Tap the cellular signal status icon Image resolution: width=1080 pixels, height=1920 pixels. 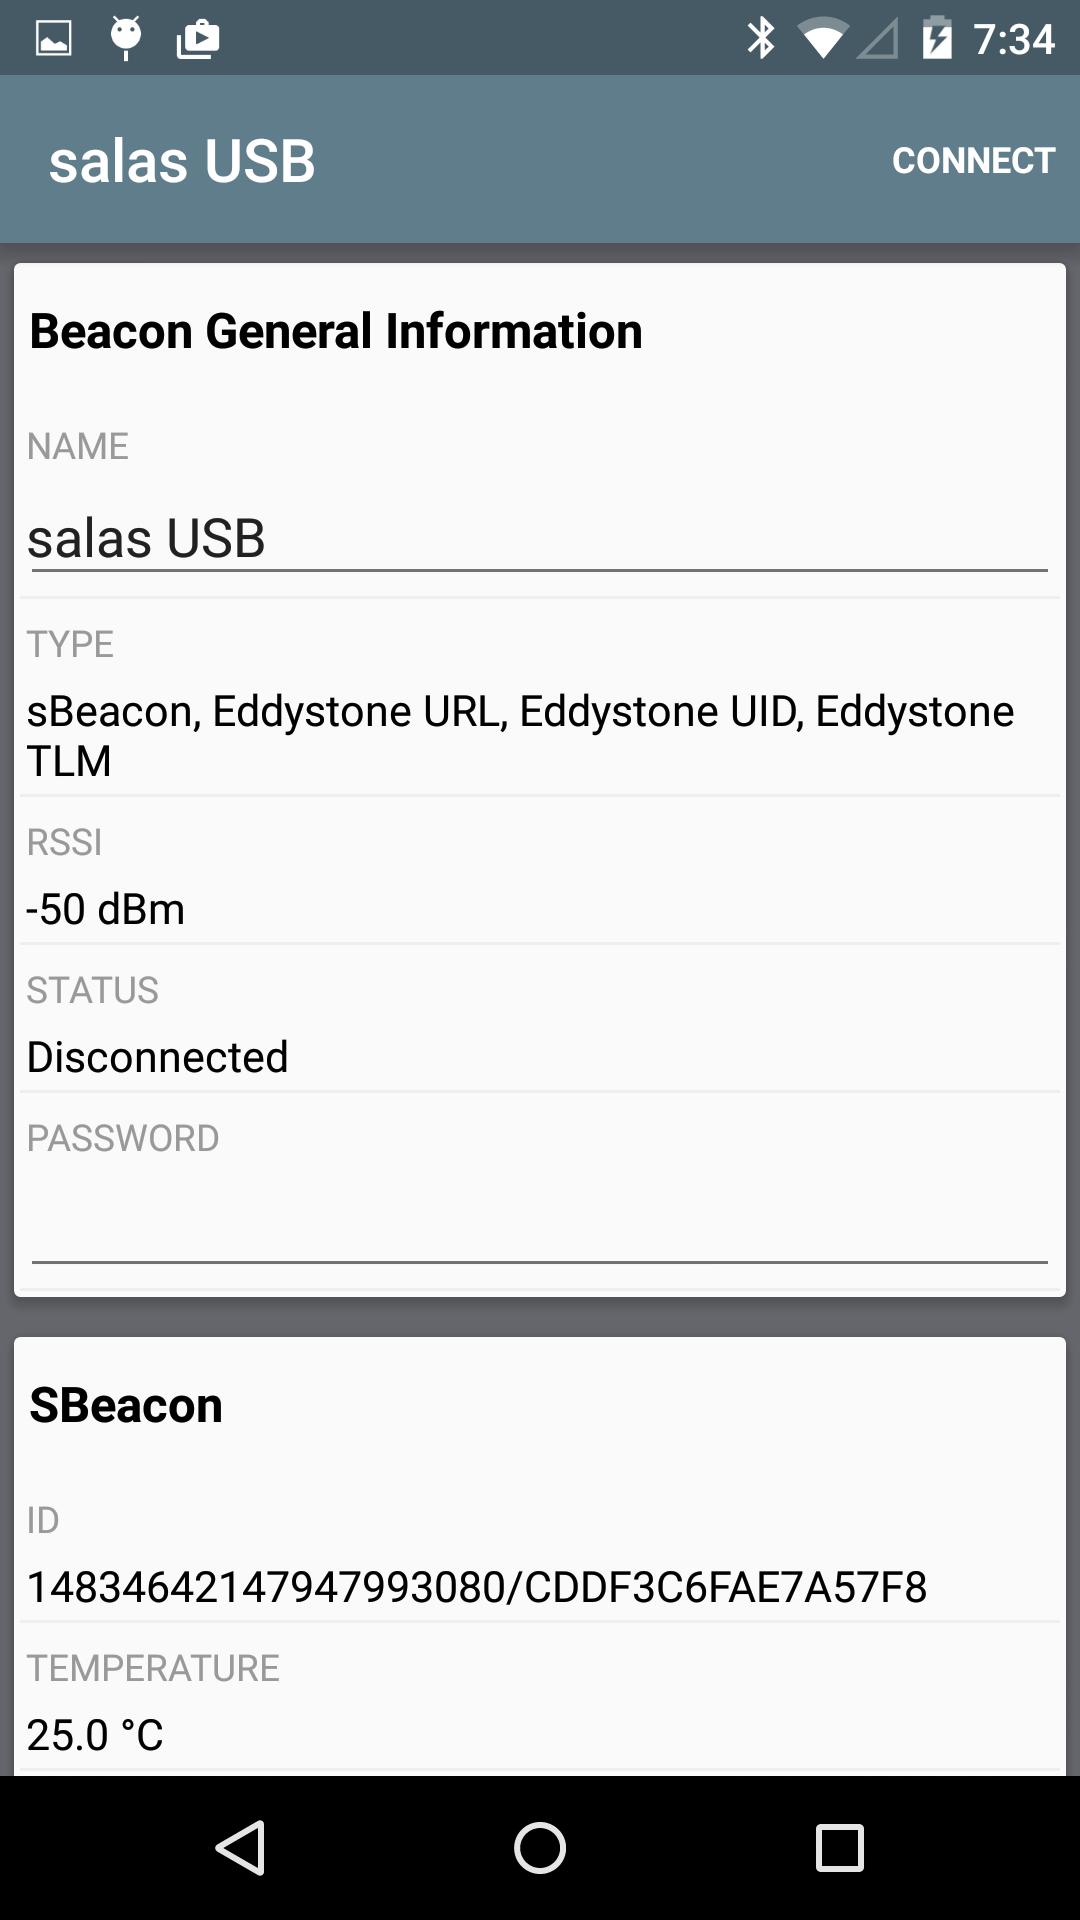click(877, 39)
